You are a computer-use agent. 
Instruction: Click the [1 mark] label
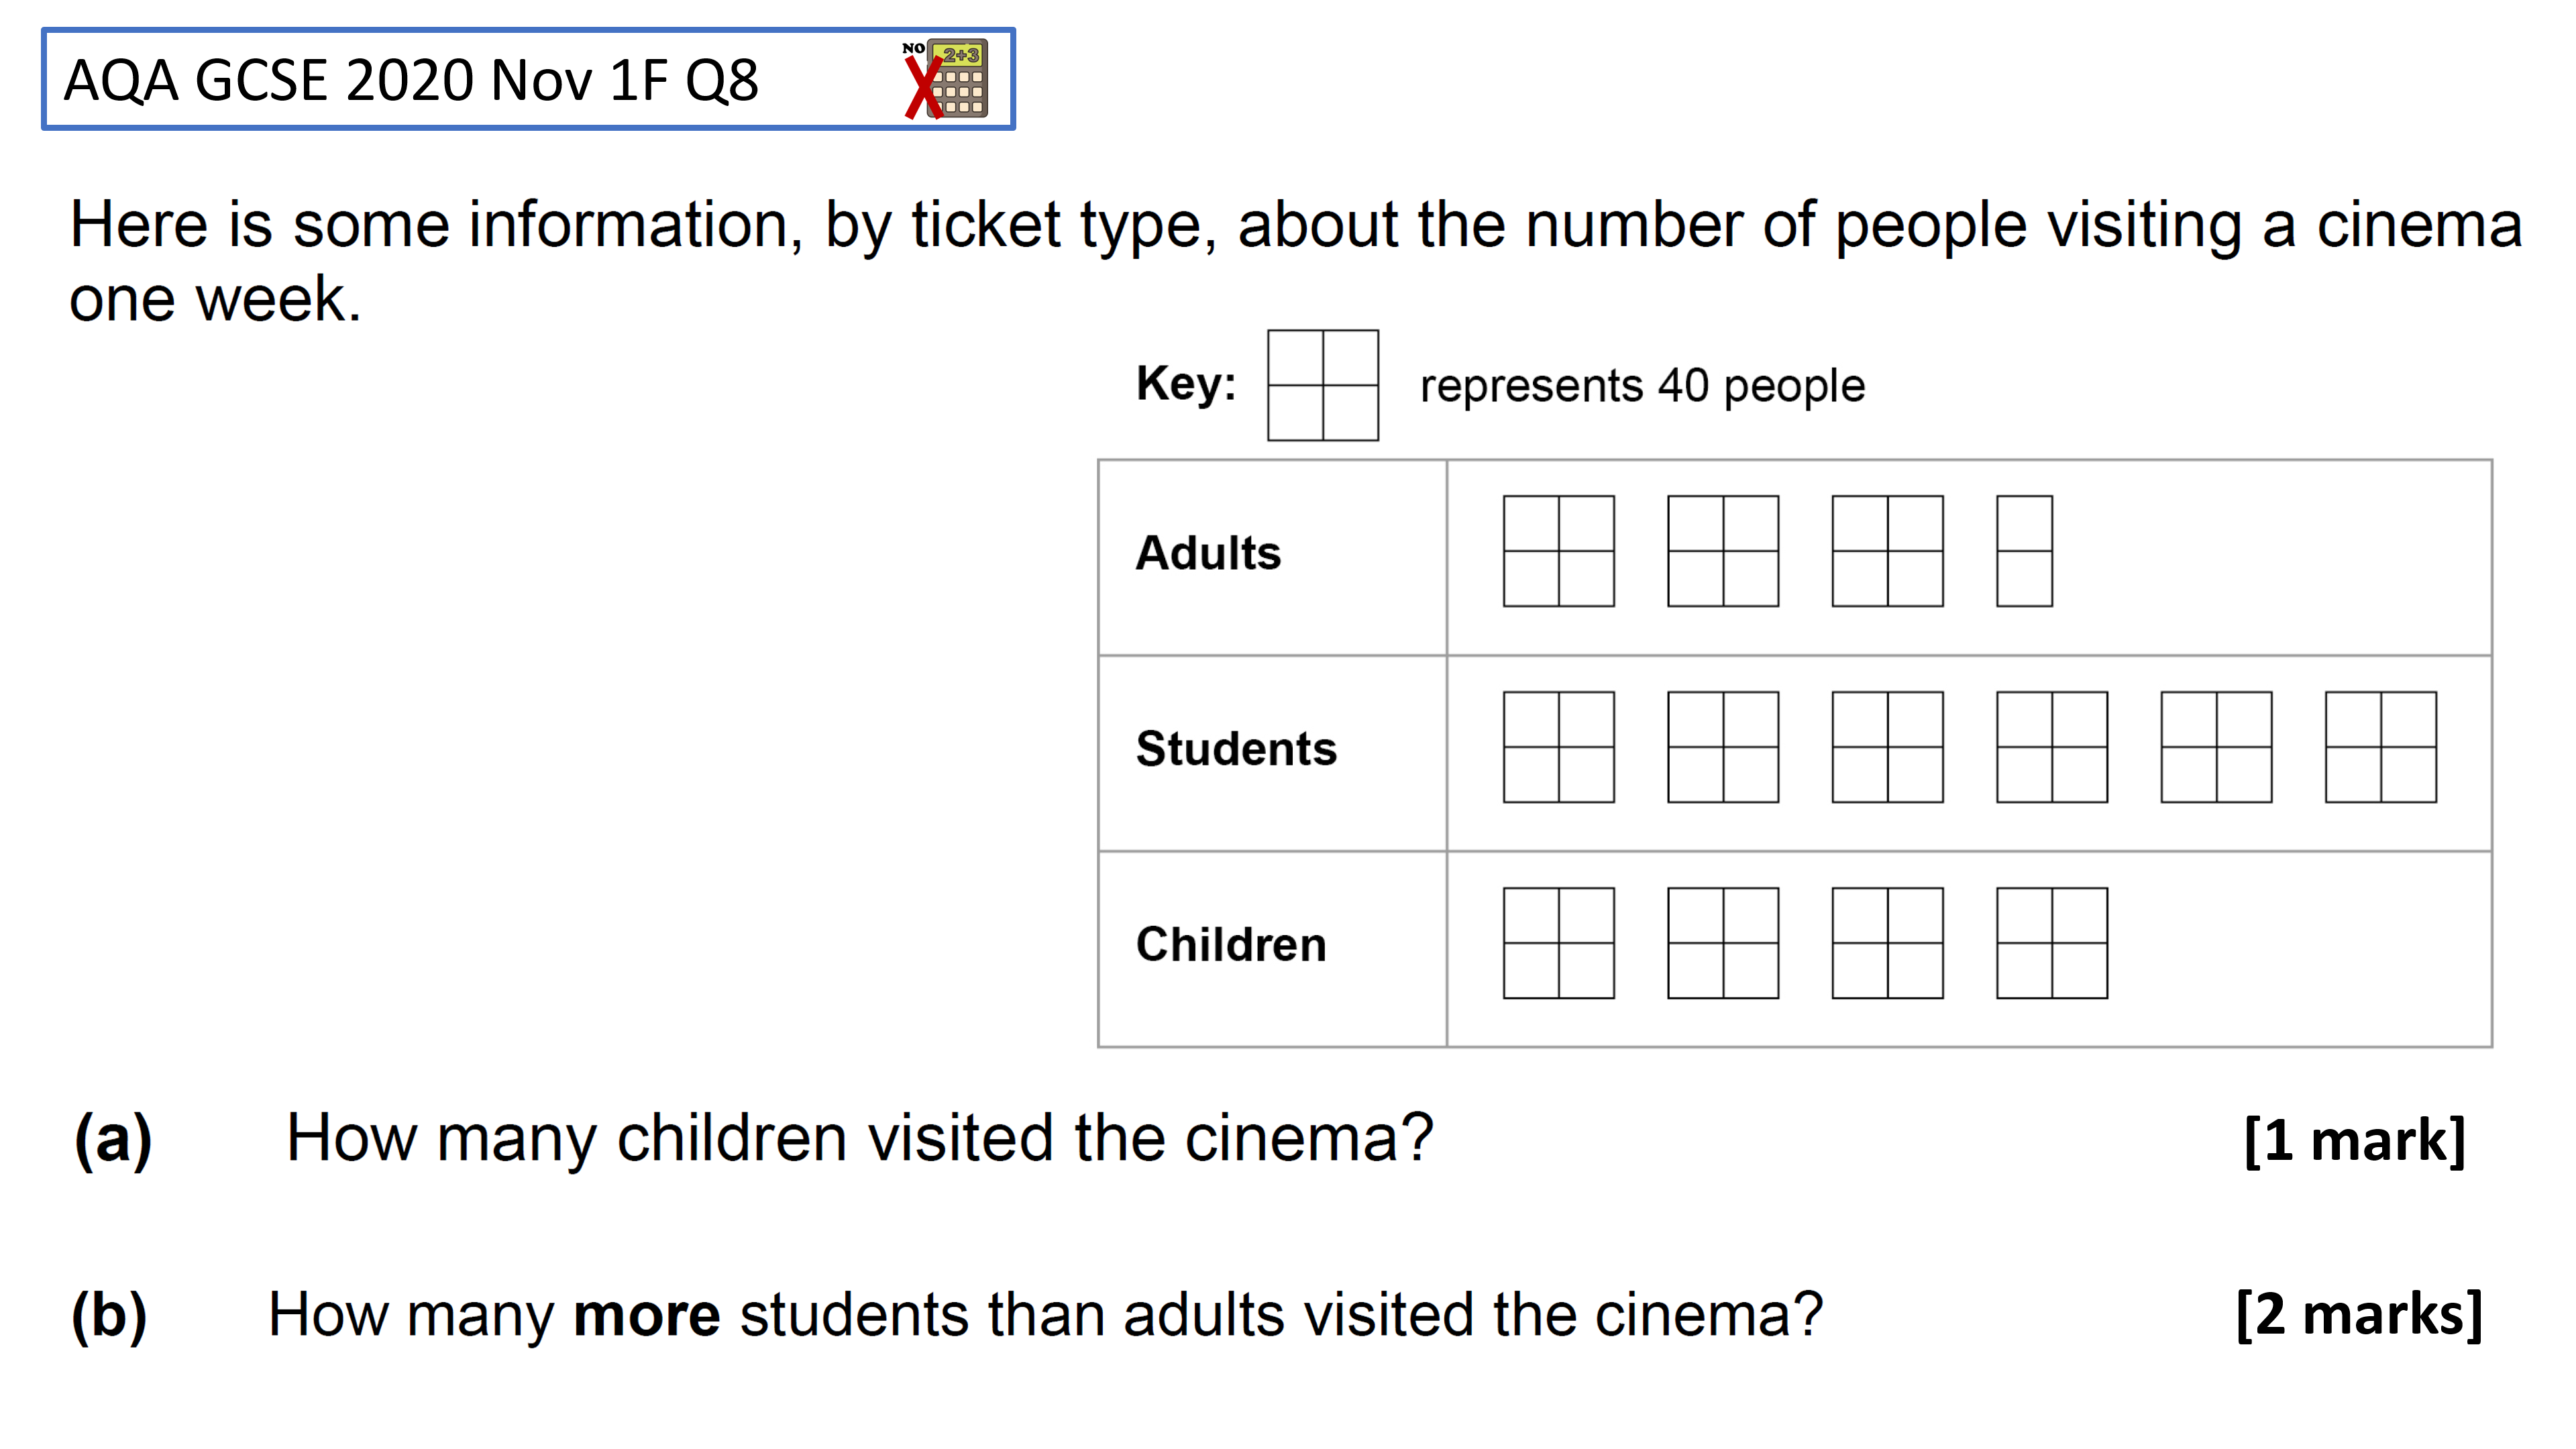point(2354,1141)
